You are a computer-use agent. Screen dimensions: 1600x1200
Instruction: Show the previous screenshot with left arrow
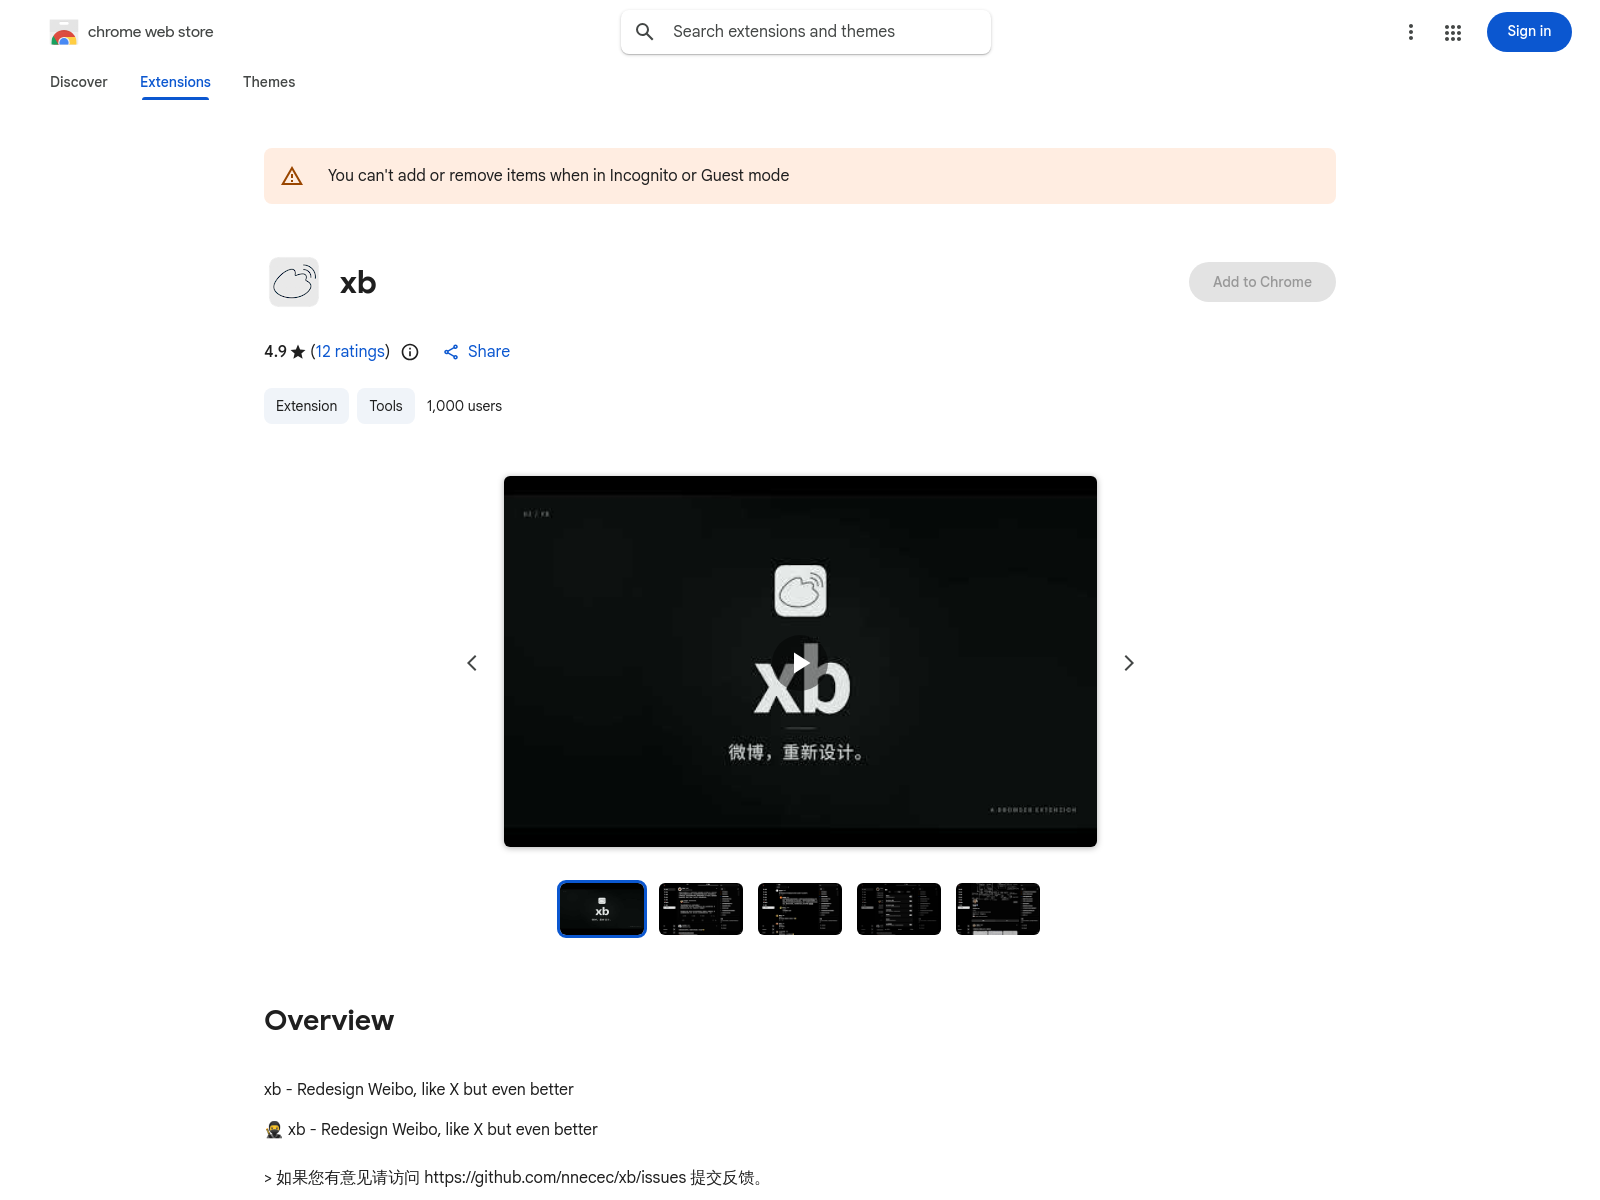(472, 663)
